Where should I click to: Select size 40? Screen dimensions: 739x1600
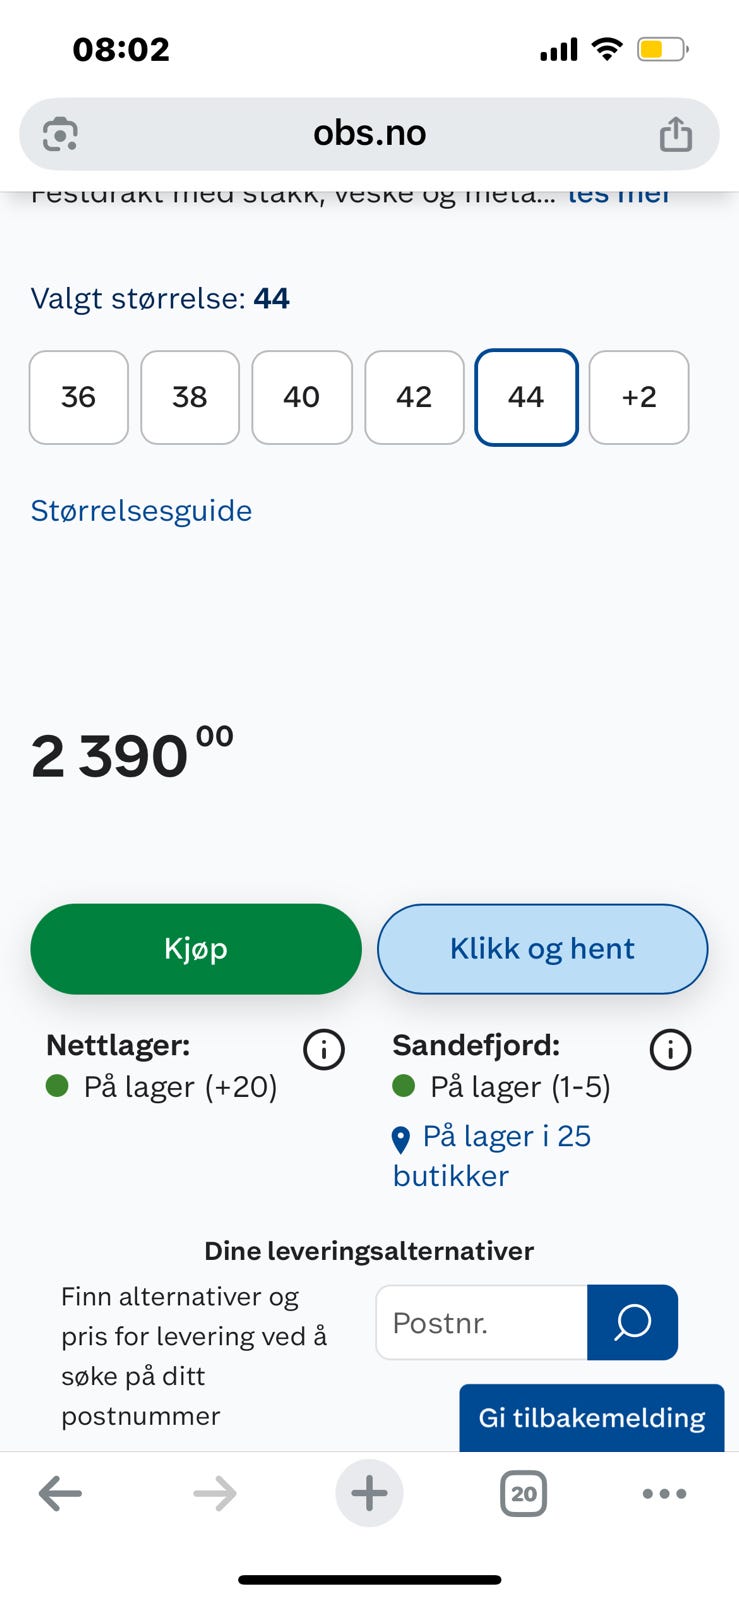302,397
